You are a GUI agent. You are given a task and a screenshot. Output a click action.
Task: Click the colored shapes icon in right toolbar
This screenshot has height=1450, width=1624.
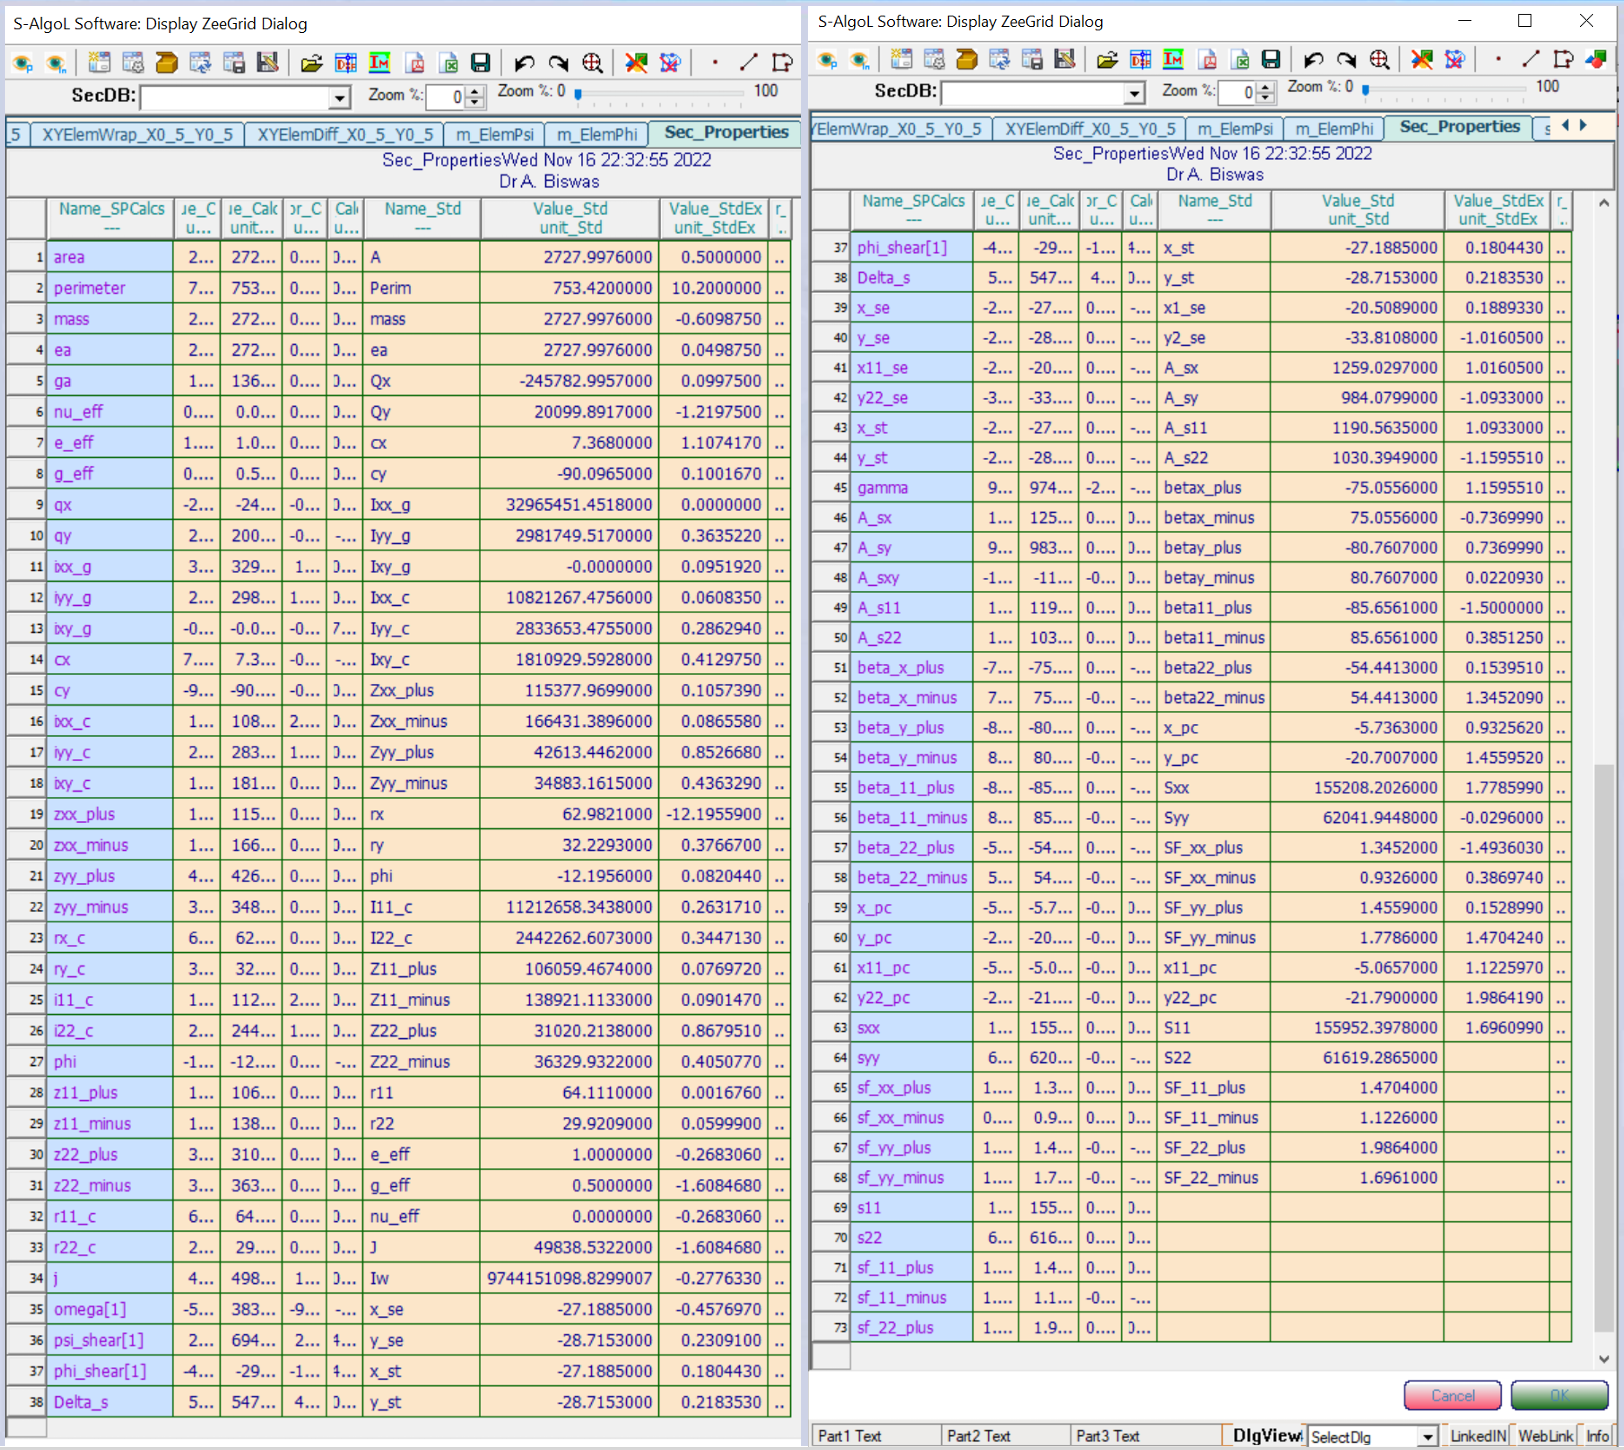[x=1596, y=59]
